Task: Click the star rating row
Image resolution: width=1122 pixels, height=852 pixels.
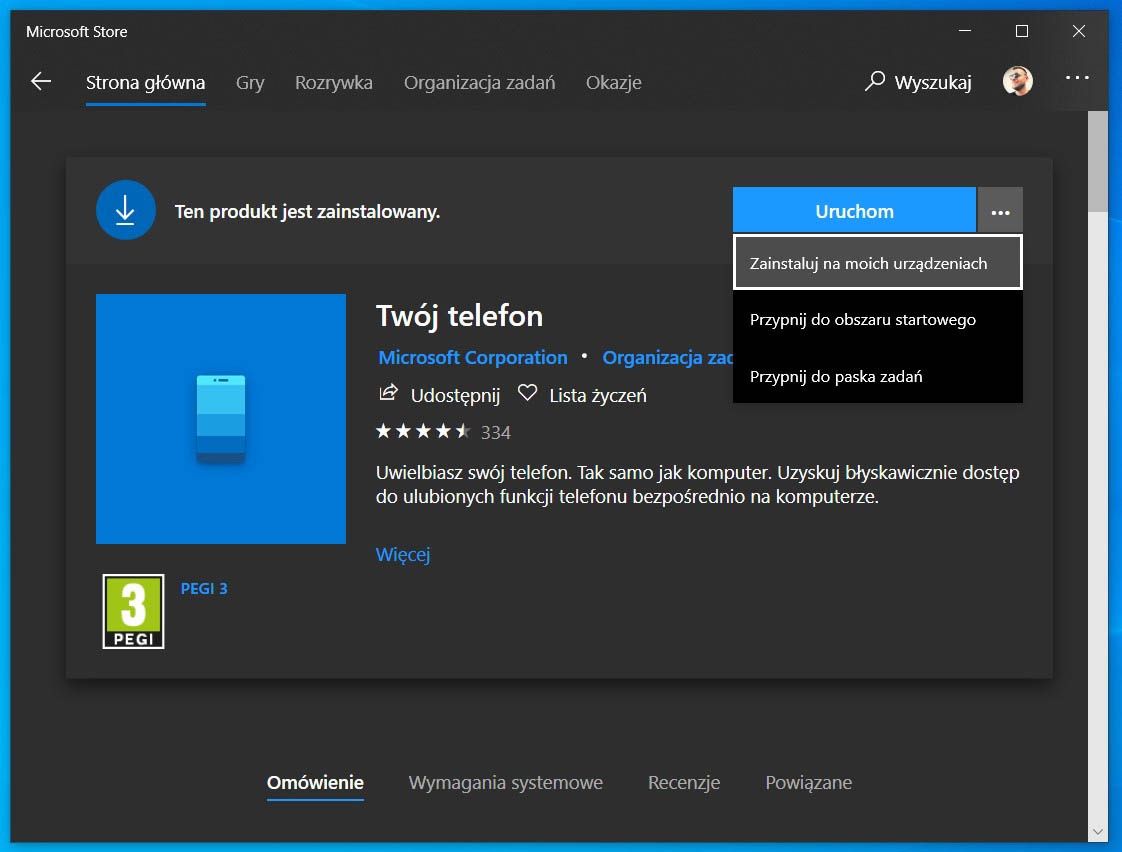Action: coord(423,431)
